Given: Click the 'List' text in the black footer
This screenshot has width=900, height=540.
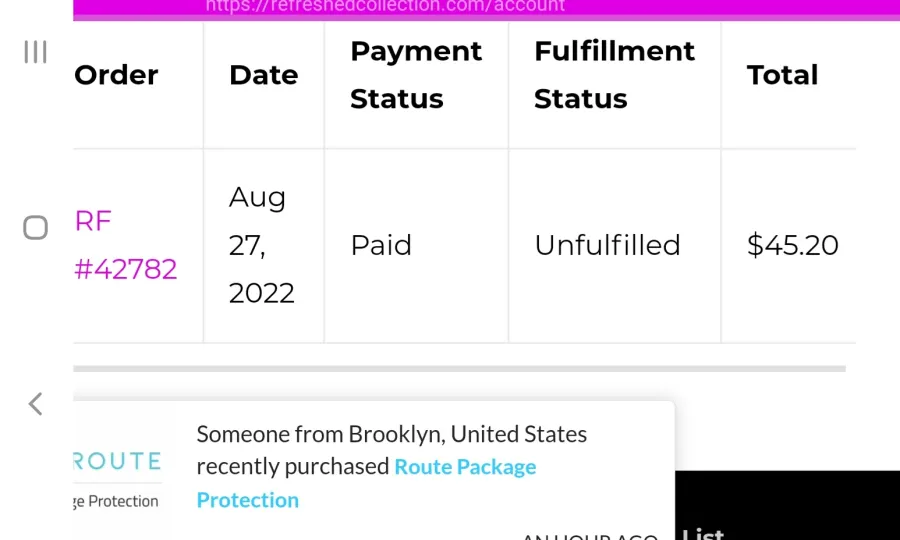Looking at the screenshot, I should (x=703, y=534).
